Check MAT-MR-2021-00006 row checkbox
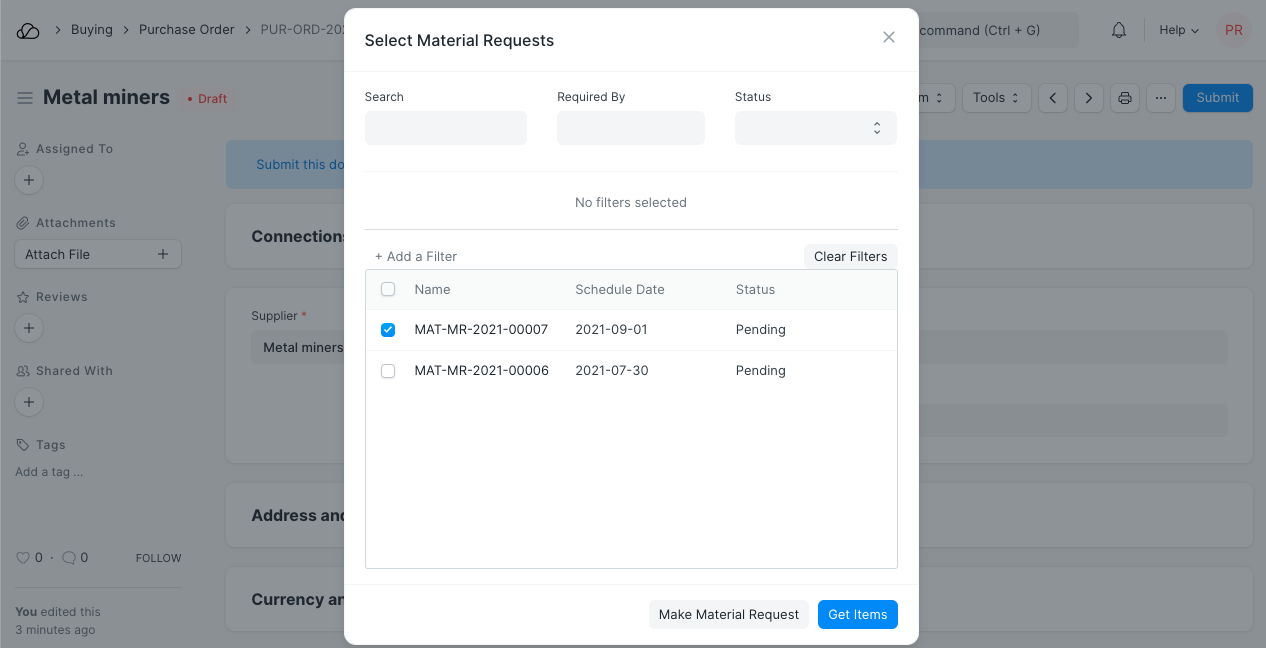This screenshot has width=1266, height=648. coord(388,371)
